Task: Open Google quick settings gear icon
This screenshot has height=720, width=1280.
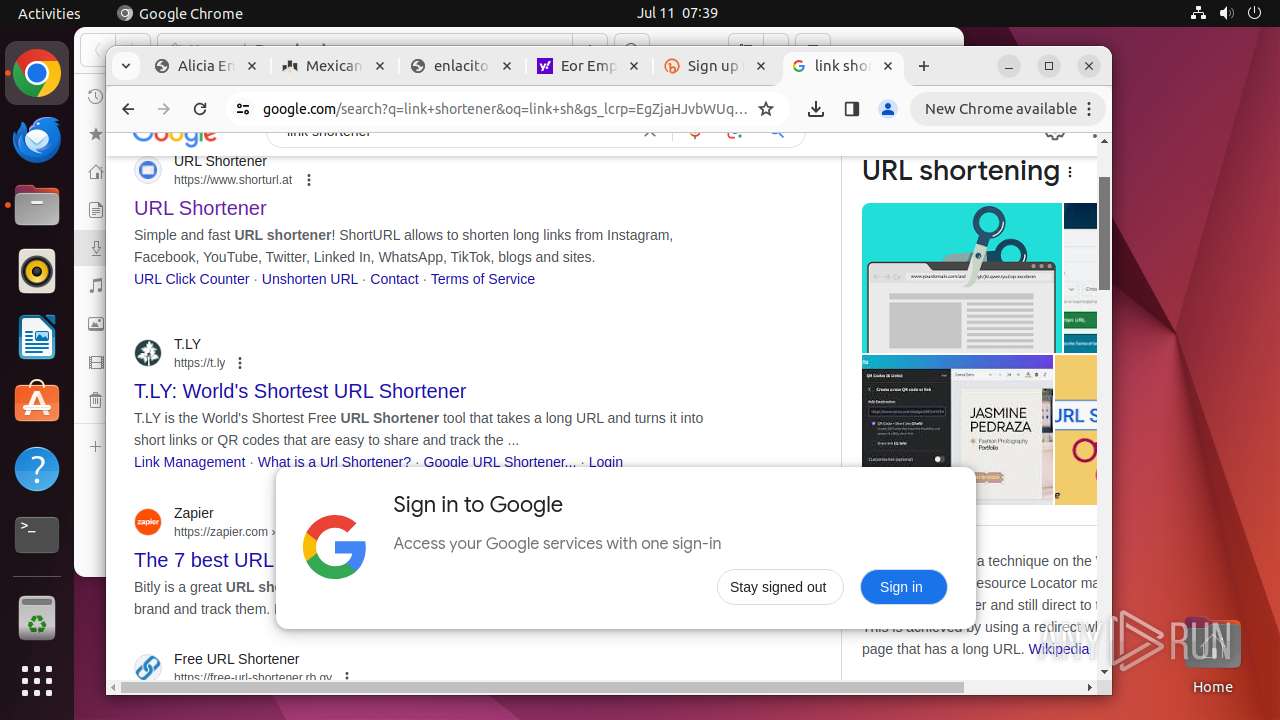Action: pos(1055,134)
